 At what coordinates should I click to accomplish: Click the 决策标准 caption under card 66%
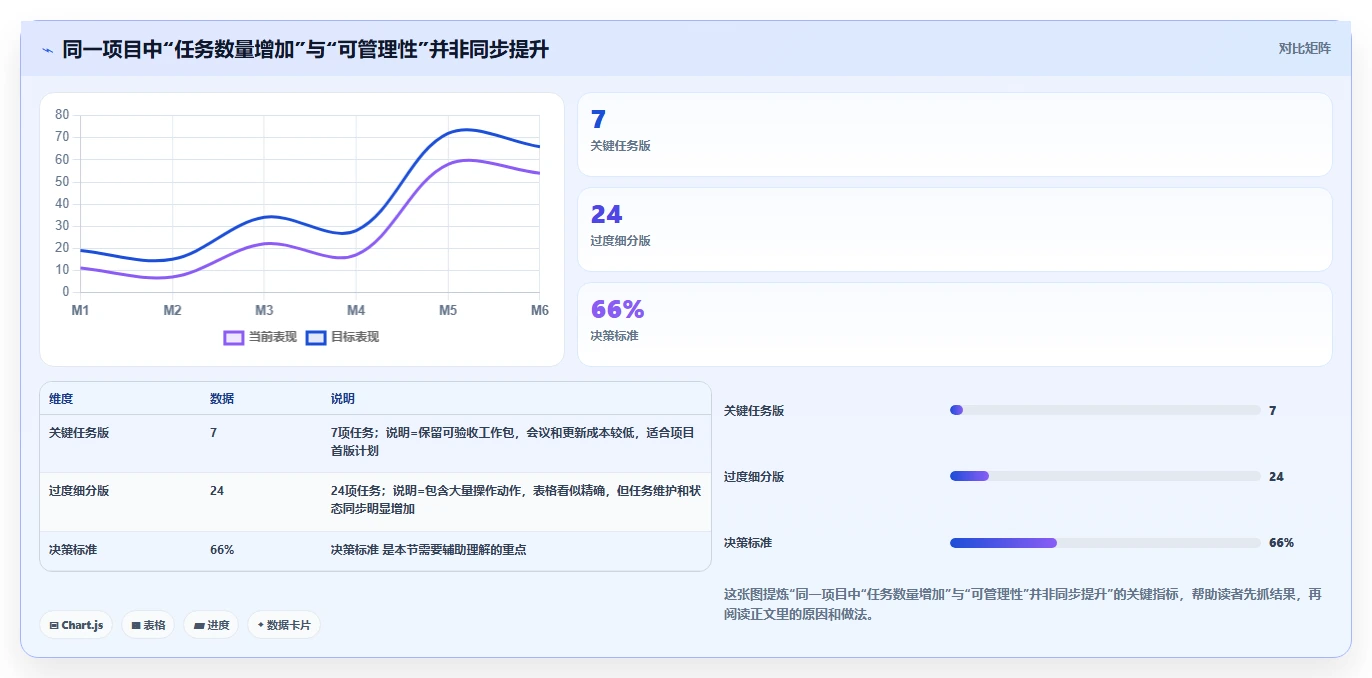[614, 336]
